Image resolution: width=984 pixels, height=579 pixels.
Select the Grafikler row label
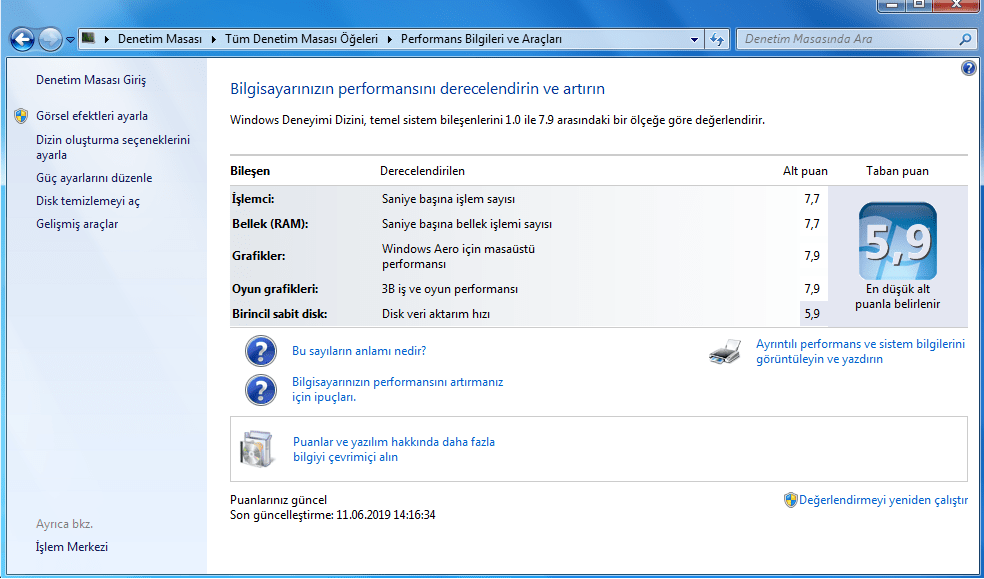(x=259, y=256)
